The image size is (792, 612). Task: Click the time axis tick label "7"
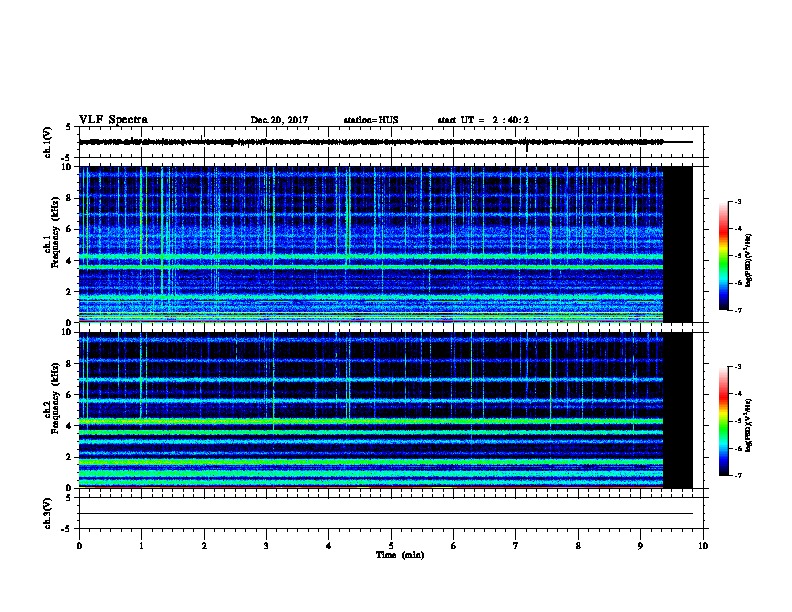click(x=516, y=546)
